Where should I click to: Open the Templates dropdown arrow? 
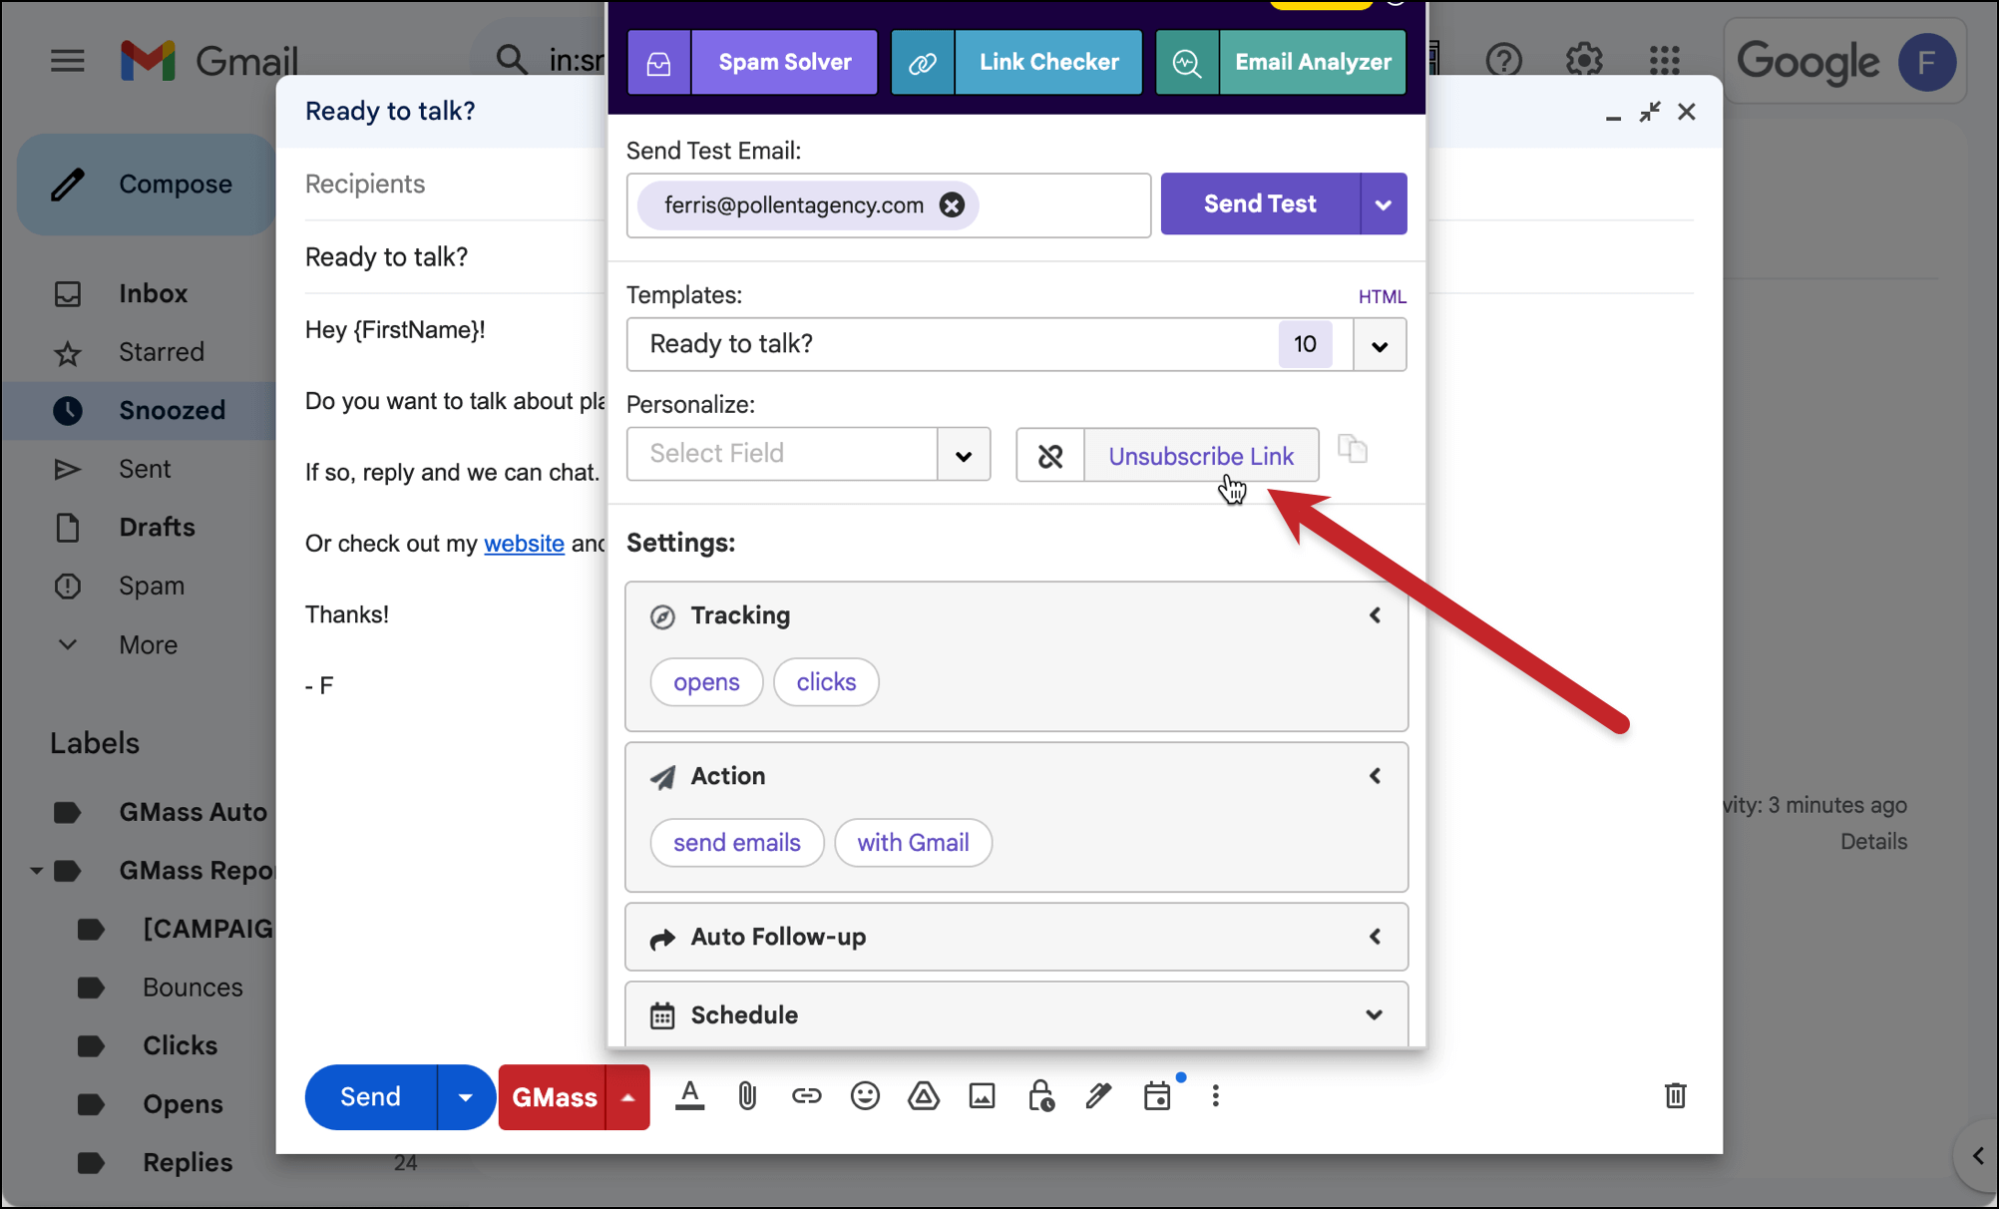click(x=1380, y=346)
